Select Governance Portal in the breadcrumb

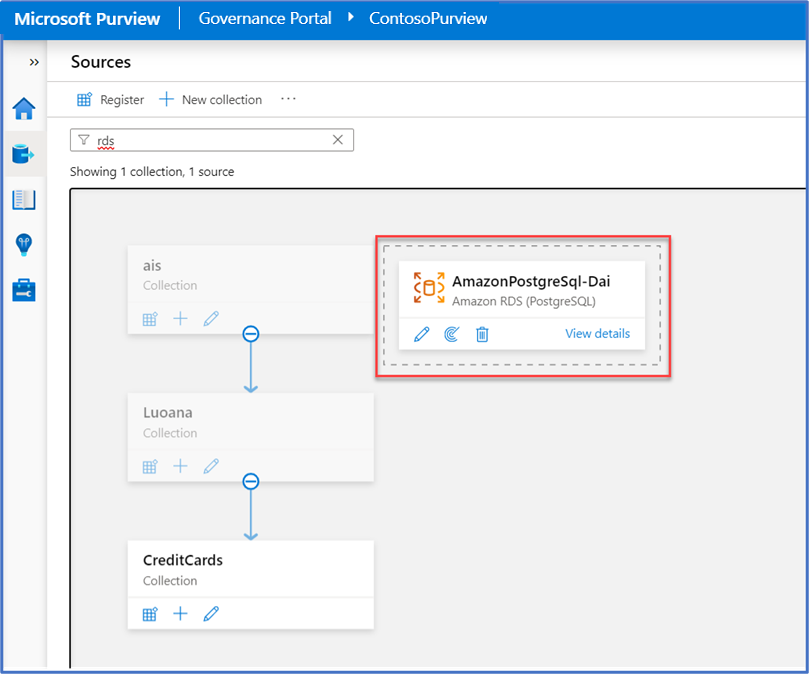point(265,18)
